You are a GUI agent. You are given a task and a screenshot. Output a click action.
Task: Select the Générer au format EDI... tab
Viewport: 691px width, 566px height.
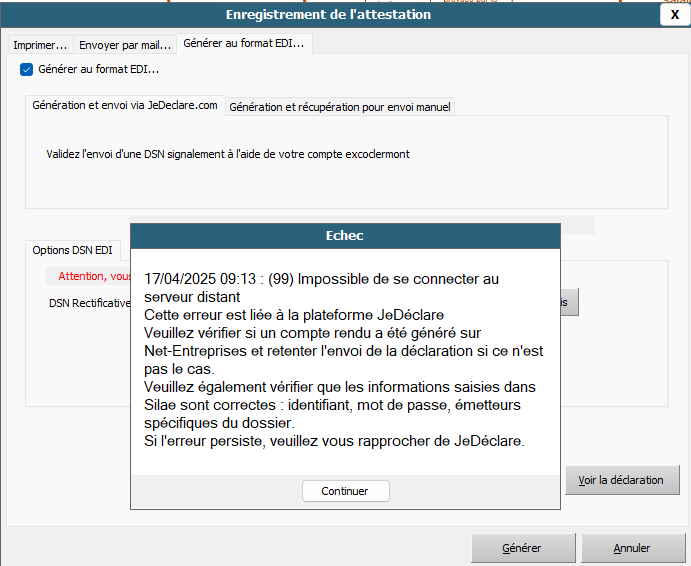click(244, 43)
